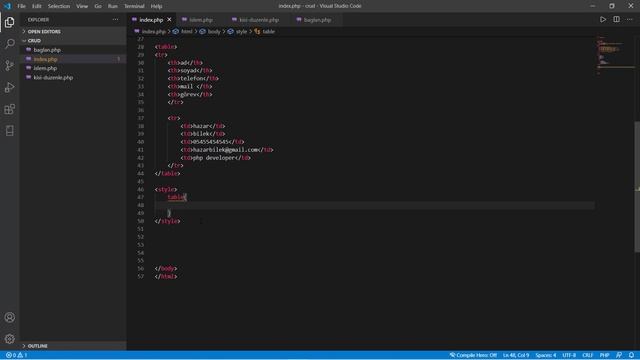Viewport: 640px width, 360px height.
Task: Click the Run file play icon
Action: click(x=602, y=20)
